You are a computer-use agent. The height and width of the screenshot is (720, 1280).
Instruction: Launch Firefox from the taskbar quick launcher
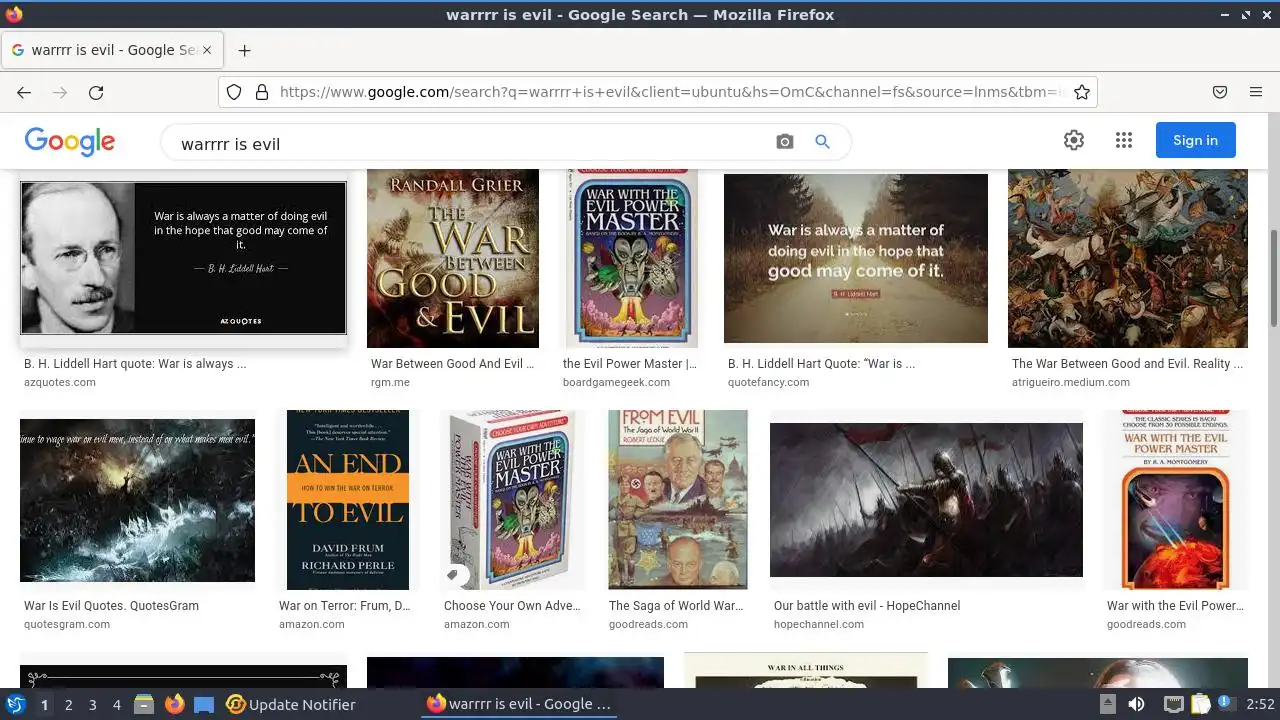(x=174, y=704)
